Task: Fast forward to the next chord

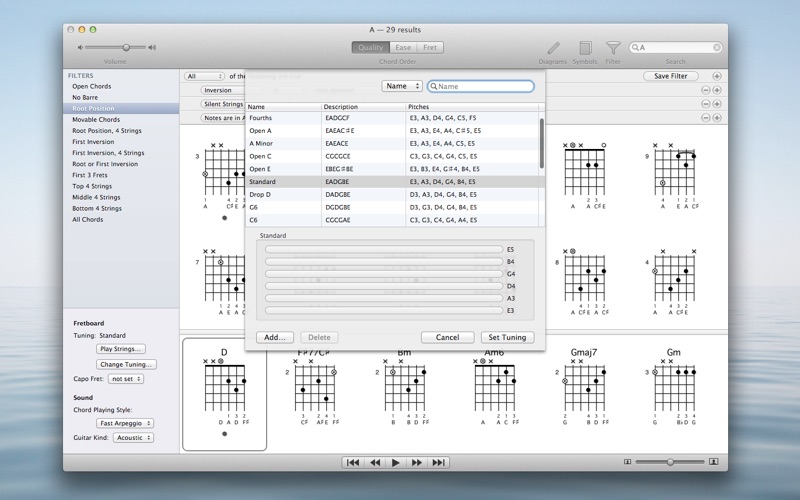Action: click(417, 462)
